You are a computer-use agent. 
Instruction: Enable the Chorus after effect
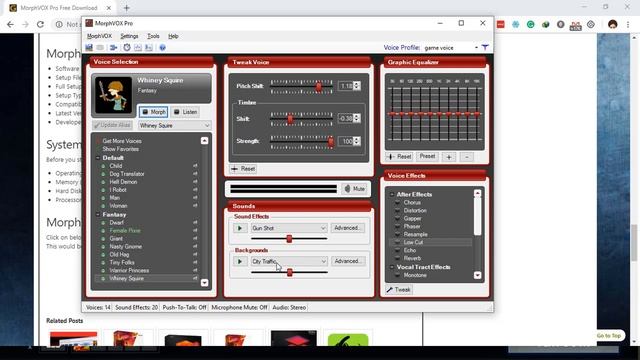397,202
